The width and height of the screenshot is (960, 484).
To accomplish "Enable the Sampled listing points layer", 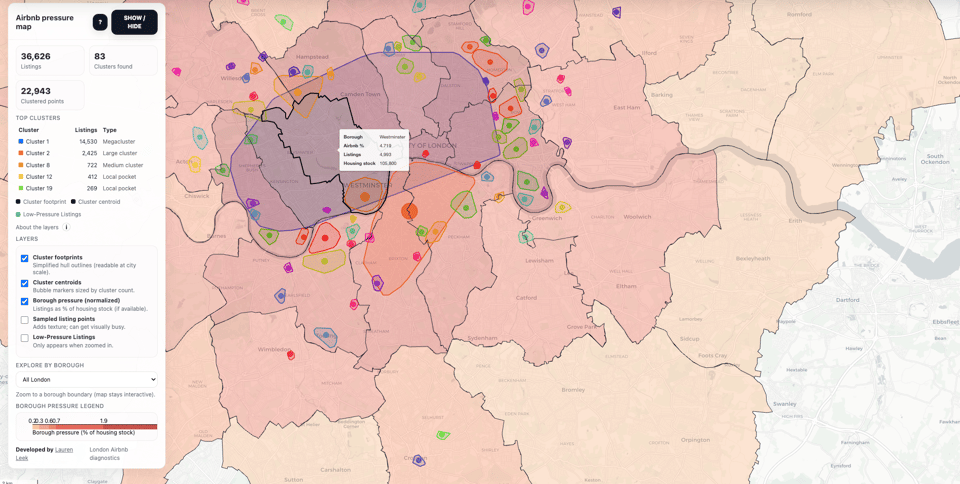I will pos(25,320).
